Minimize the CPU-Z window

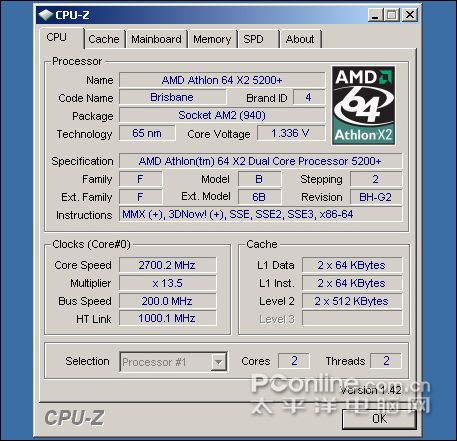(x=375, y=15)
